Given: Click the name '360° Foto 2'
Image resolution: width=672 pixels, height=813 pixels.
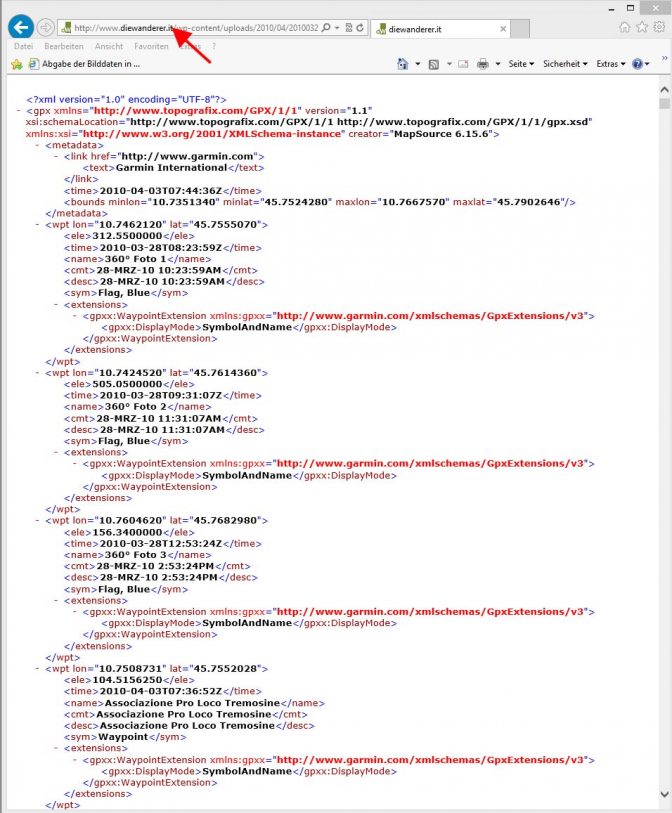Looking at the screenshot, I should [x=136, y=406].
